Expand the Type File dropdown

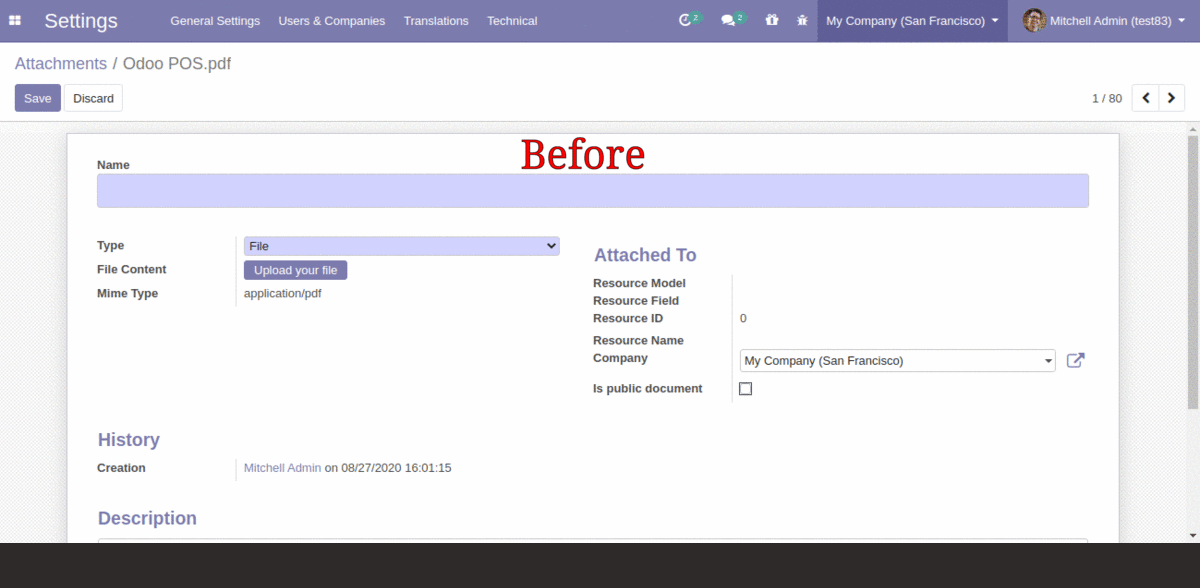click(401, 246)
